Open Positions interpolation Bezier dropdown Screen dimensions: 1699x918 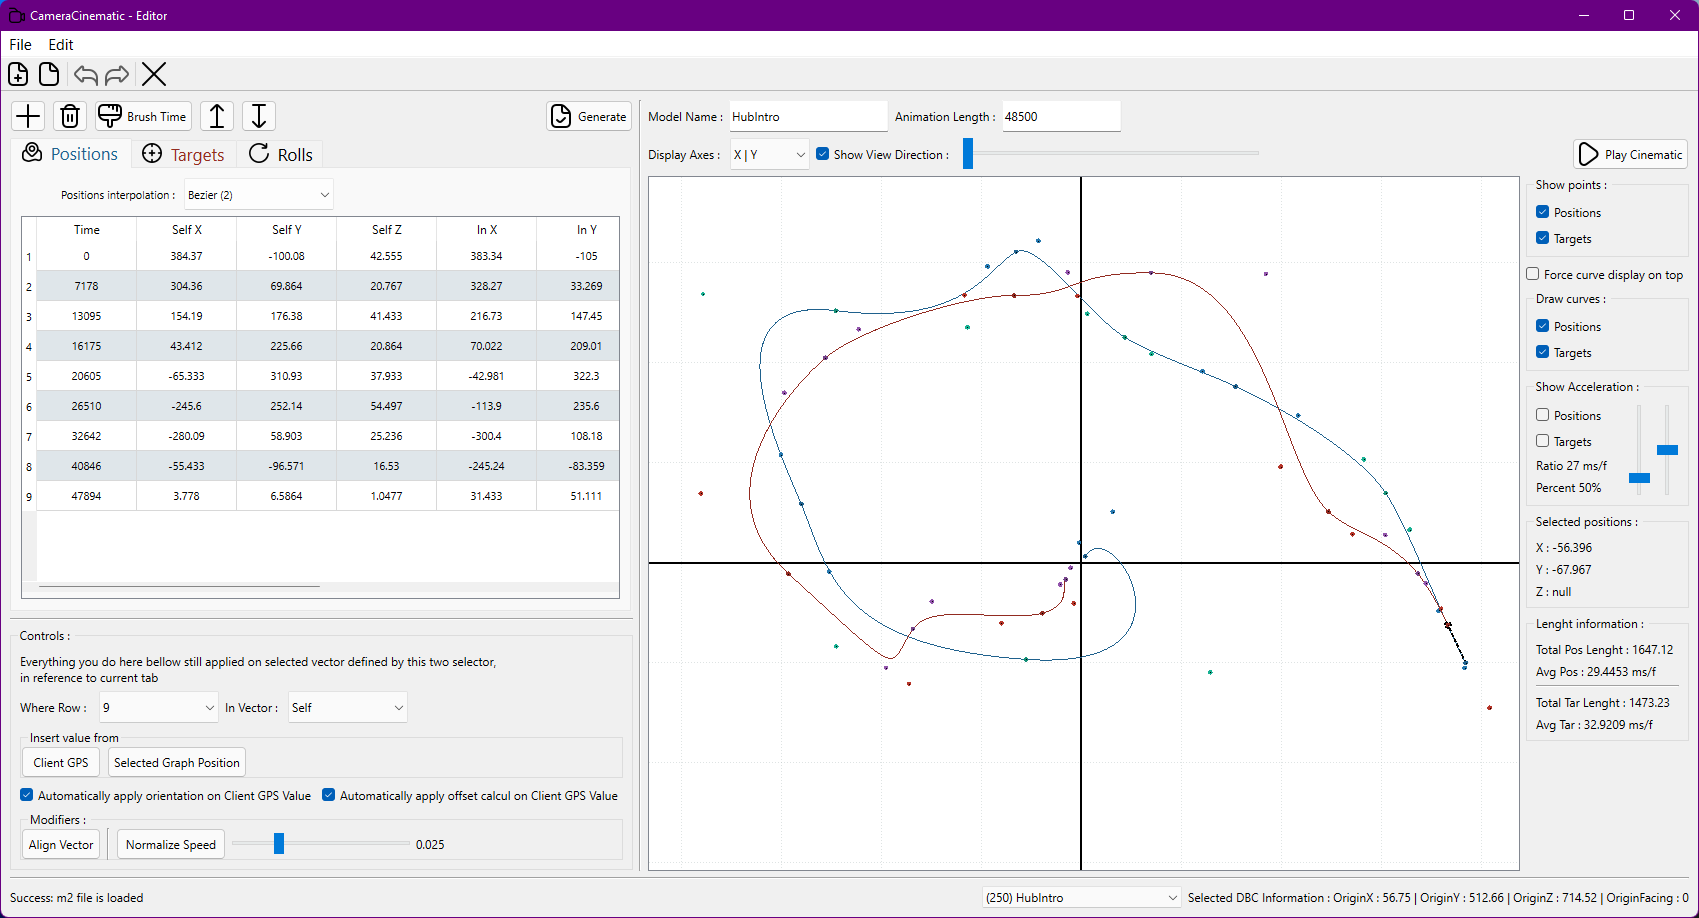(259, 195)
